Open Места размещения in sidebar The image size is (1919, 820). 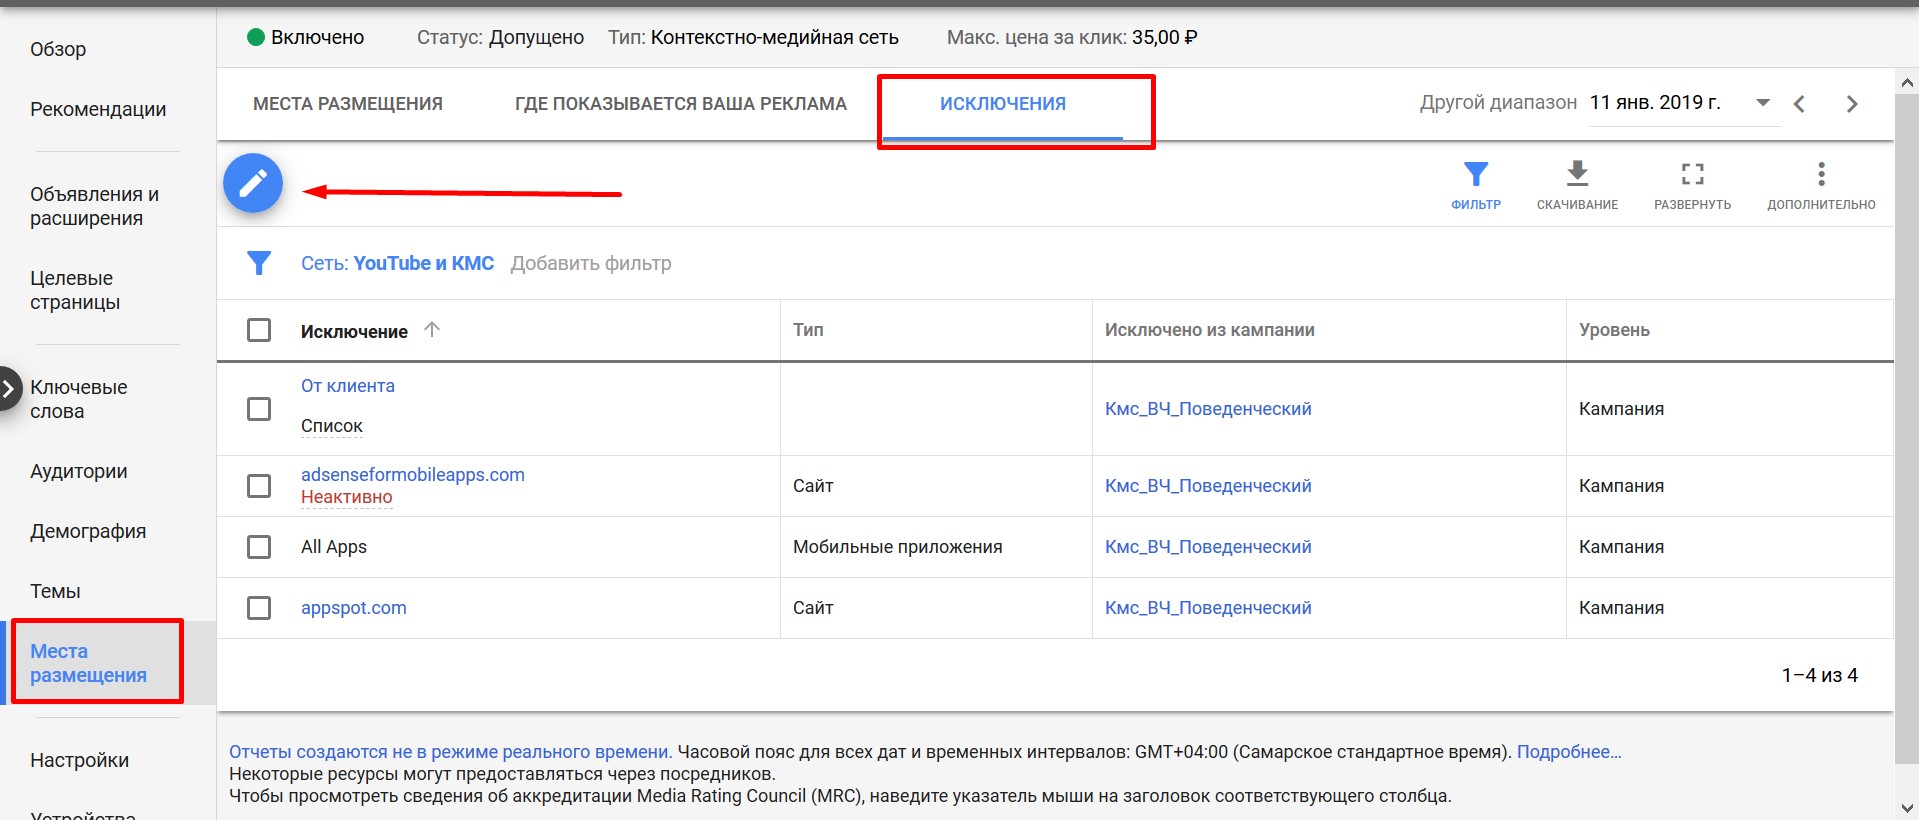pyautogui.click(x=88, y=663)
